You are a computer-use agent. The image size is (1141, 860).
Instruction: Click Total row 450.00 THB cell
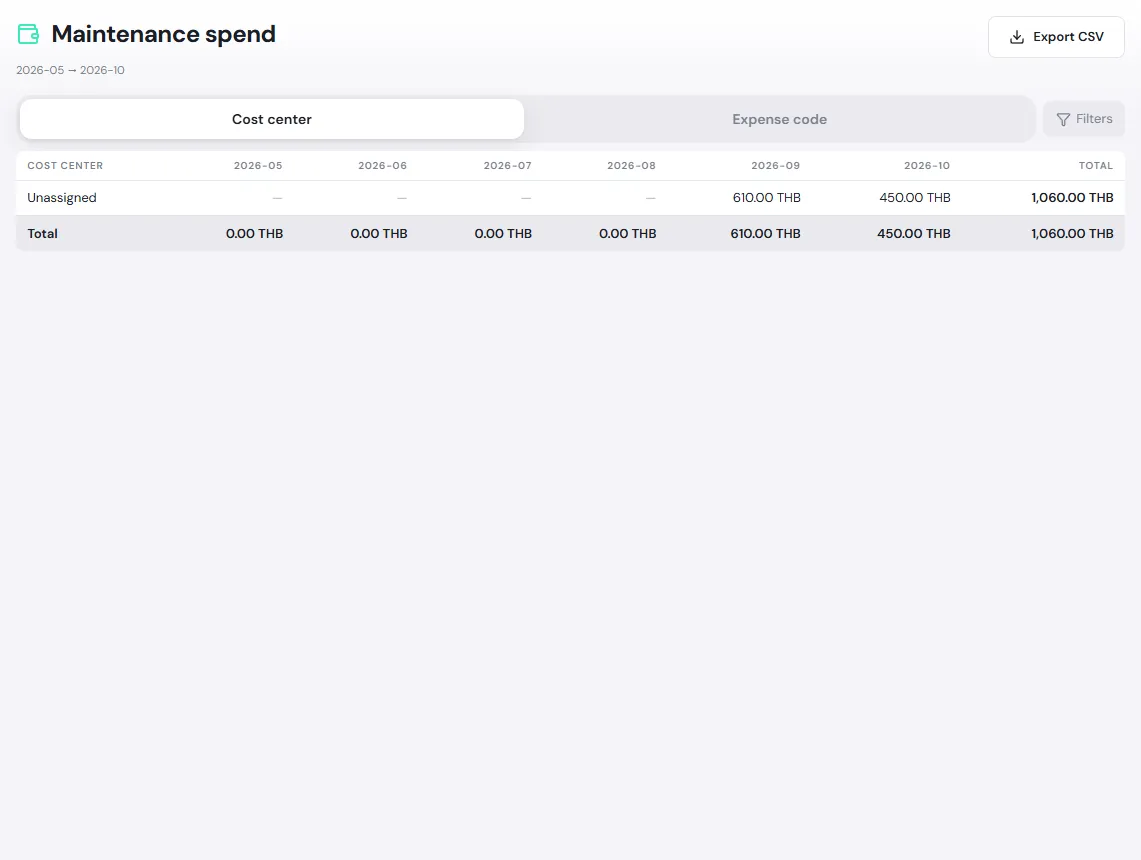914,234
